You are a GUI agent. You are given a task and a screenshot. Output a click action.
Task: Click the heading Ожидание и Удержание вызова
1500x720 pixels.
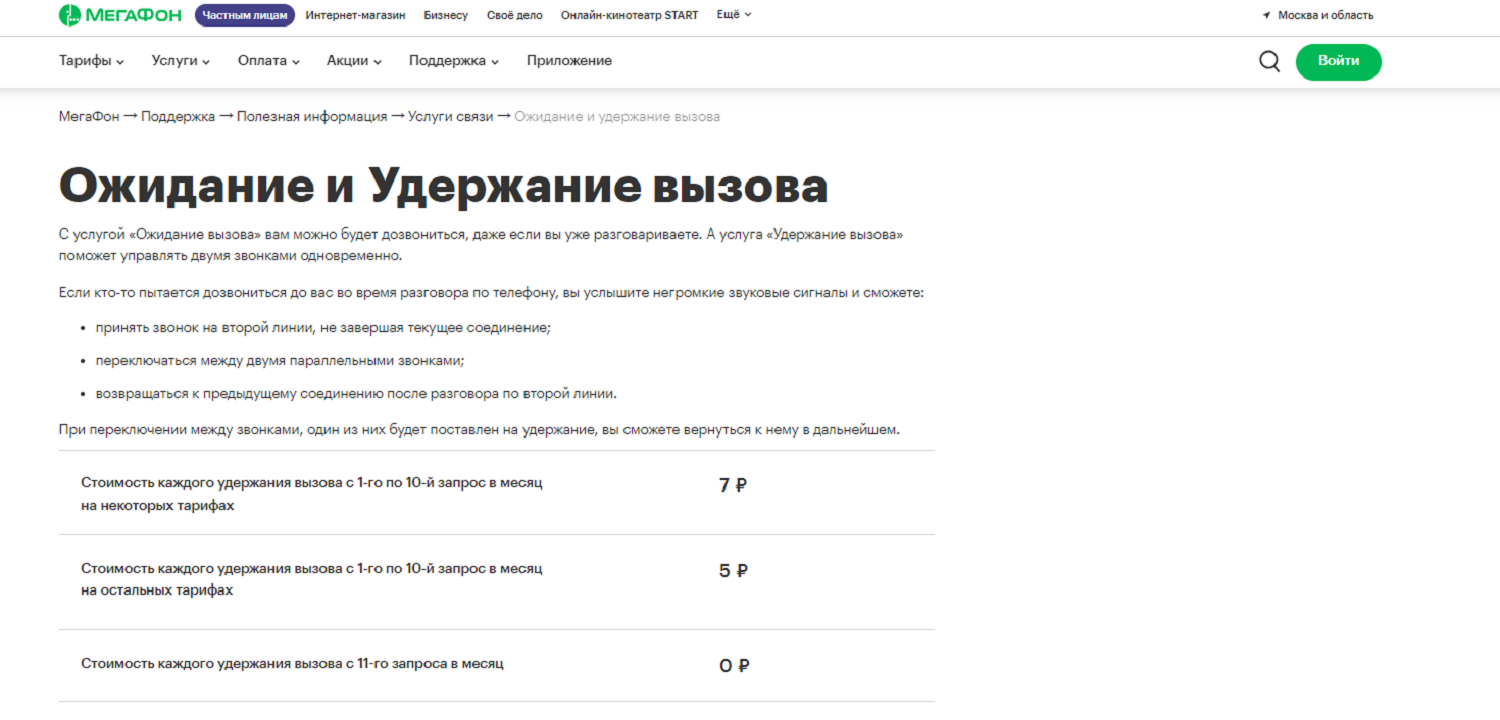[x=443, y=187]
